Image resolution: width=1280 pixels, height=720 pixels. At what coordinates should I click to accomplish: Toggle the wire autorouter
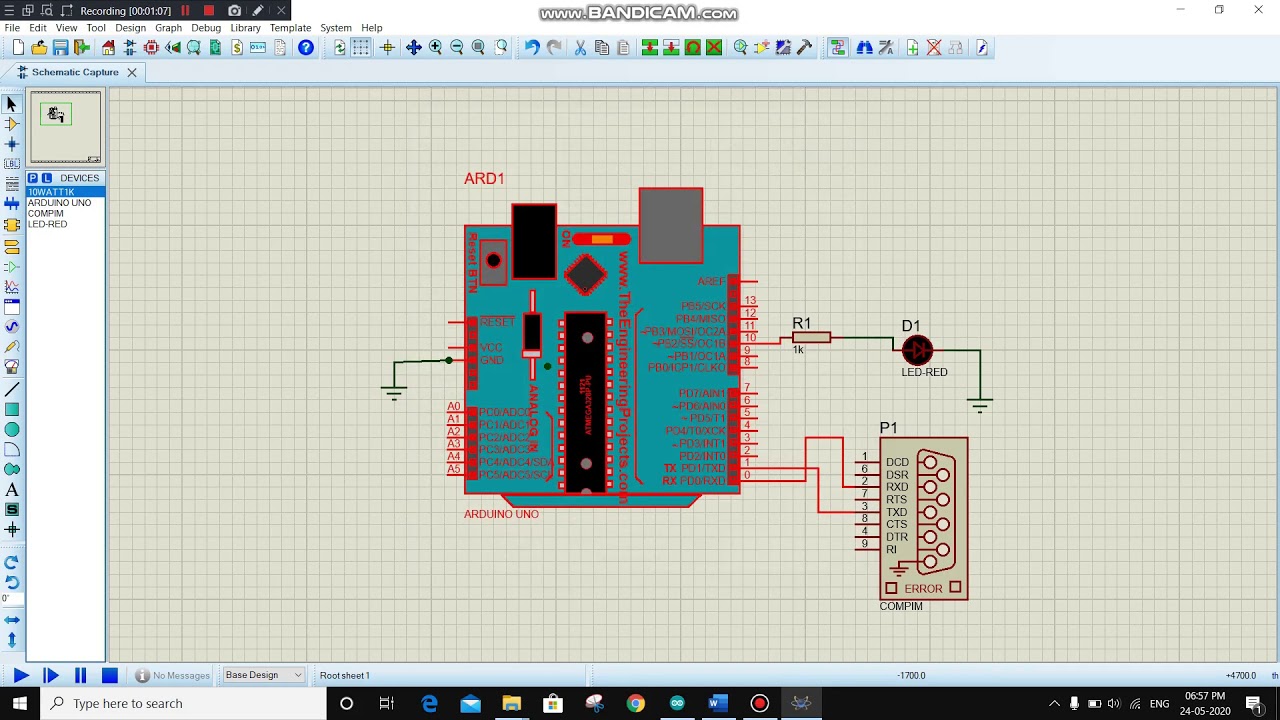pos(838,48)
